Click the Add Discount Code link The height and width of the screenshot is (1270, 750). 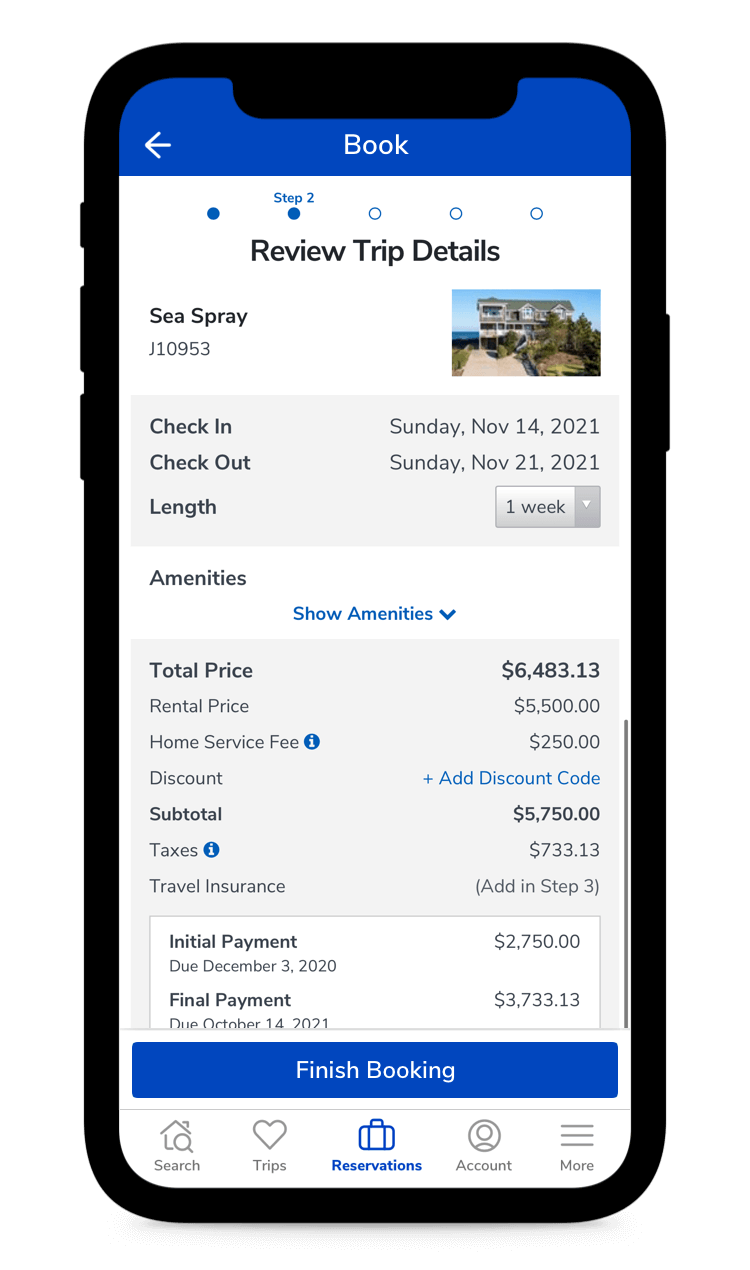pyautogui.click(x=511, y=778)
